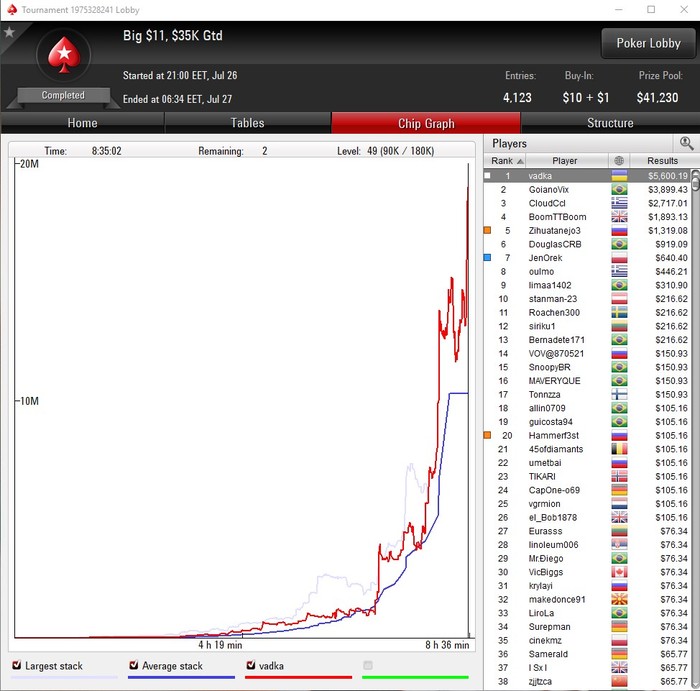
Task: Click Roachen300's Sweden flag icon
Action: [619, 312]
